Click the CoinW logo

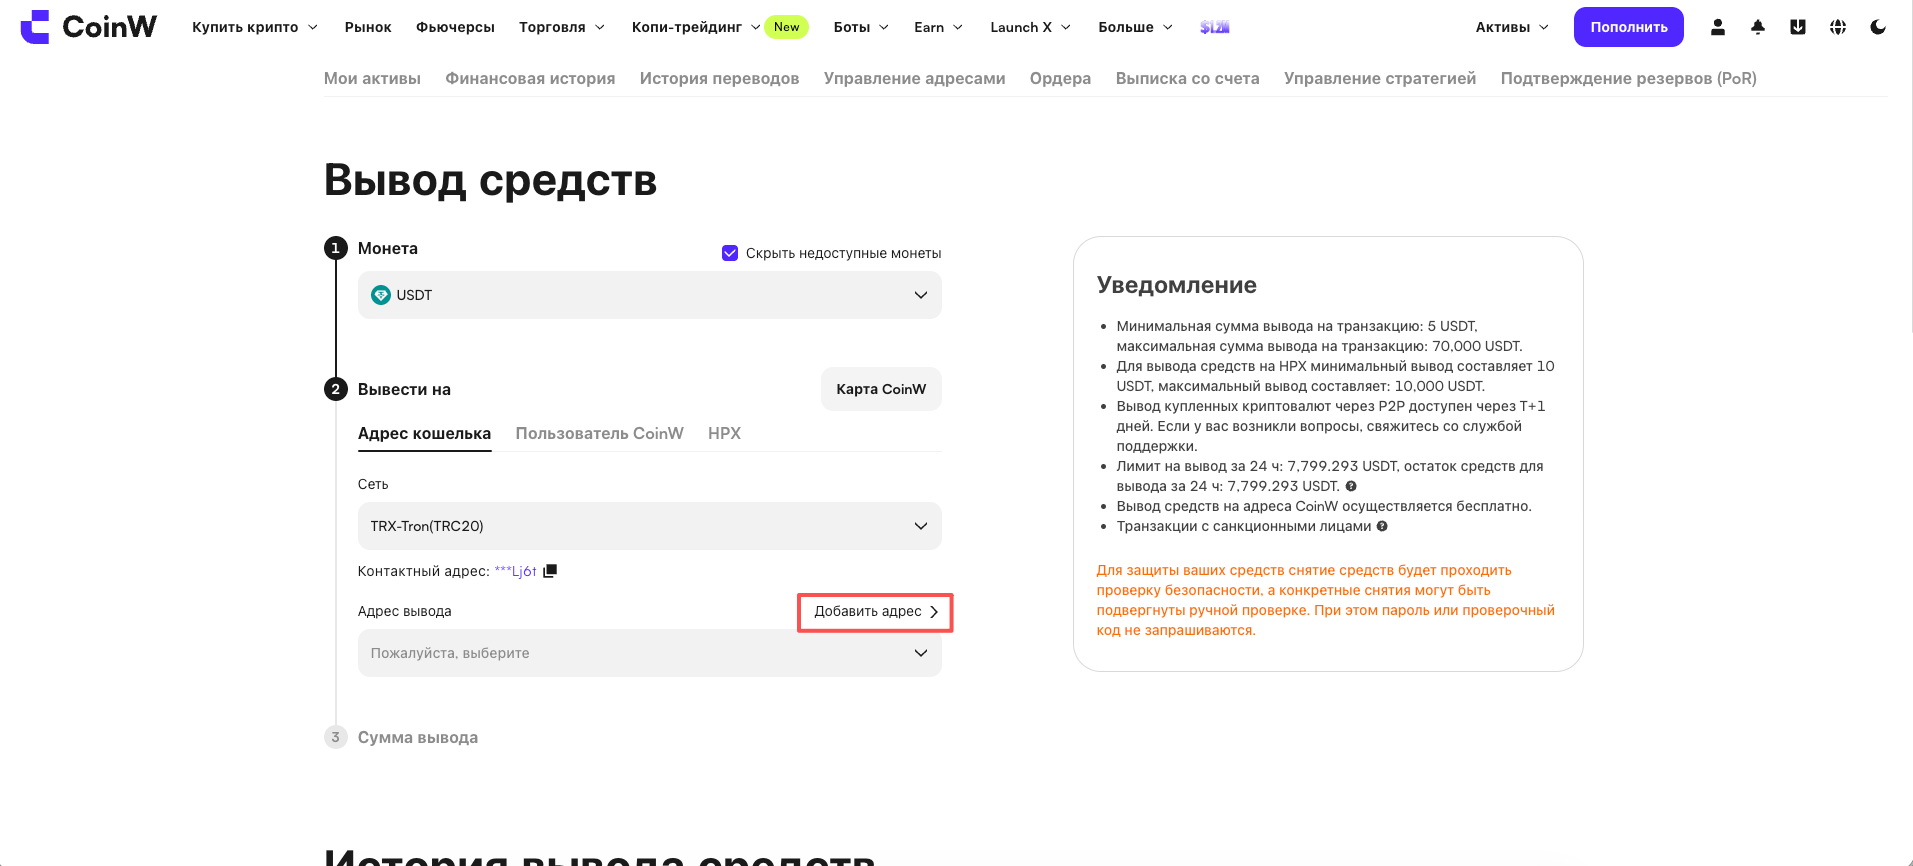point(88,27)
